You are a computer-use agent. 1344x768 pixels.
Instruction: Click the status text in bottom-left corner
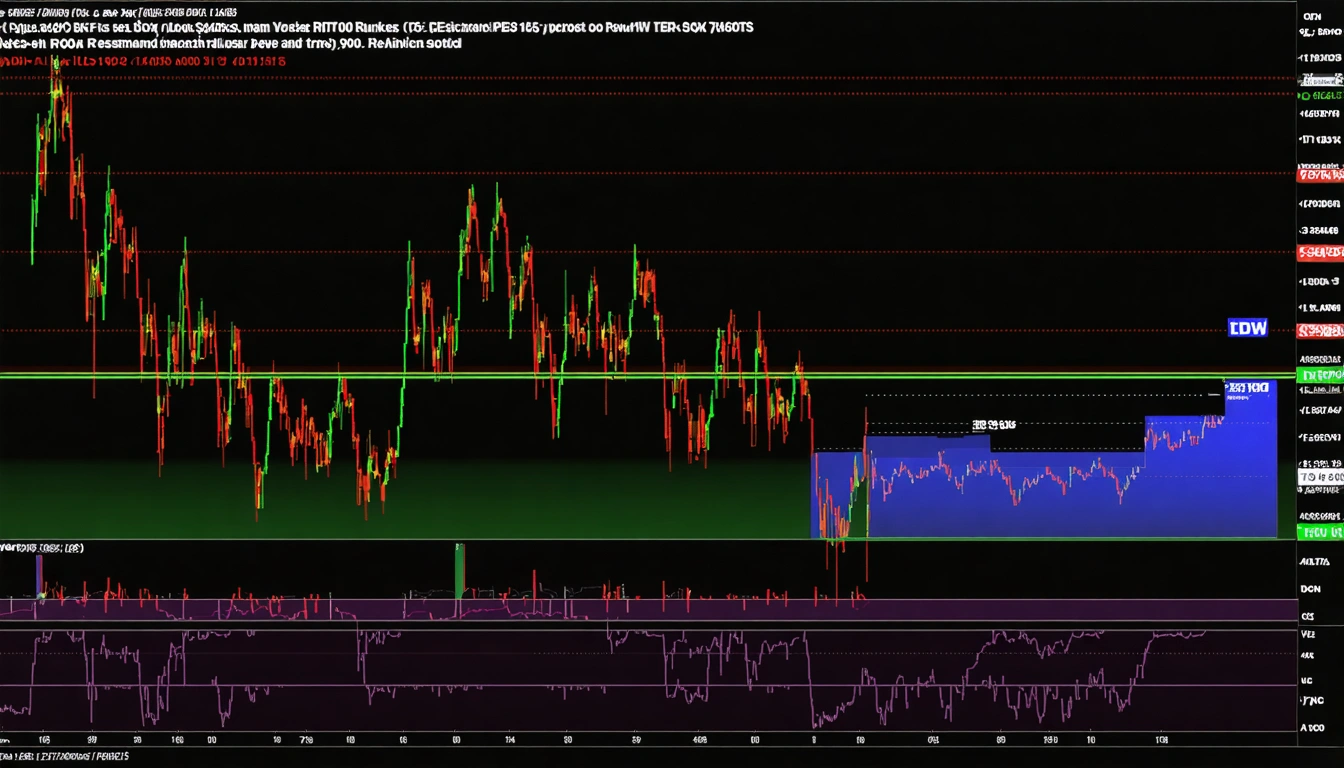click(x=65, y=758)
